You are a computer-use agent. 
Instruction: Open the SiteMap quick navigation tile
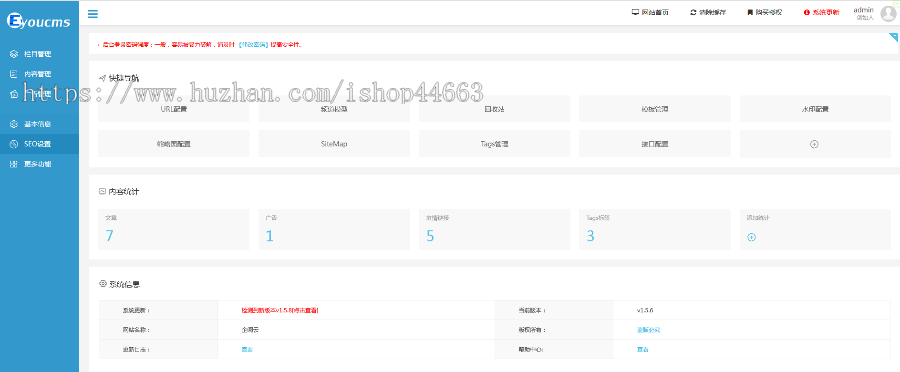(x=334, y=144)
